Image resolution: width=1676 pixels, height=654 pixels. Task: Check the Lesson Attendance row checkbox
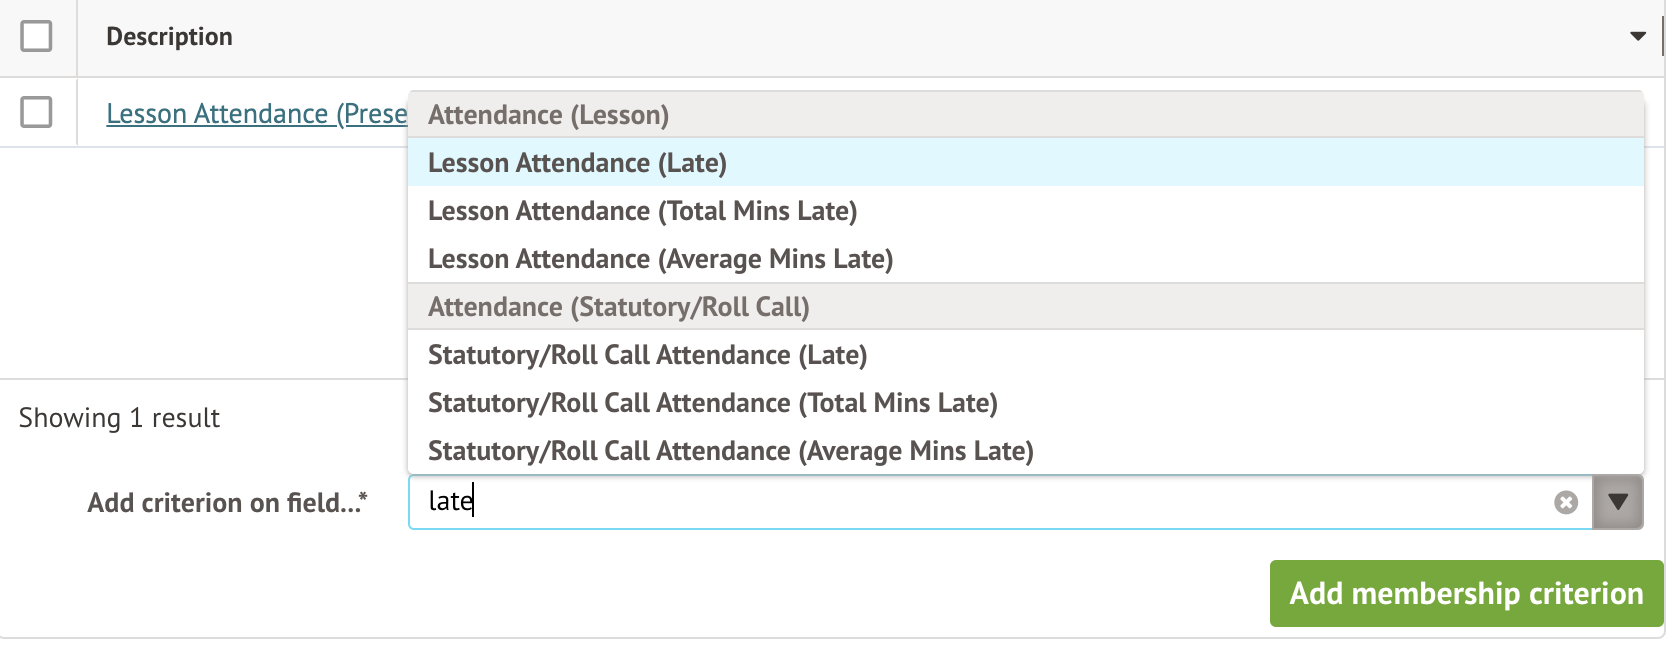(x=37, y=112)
